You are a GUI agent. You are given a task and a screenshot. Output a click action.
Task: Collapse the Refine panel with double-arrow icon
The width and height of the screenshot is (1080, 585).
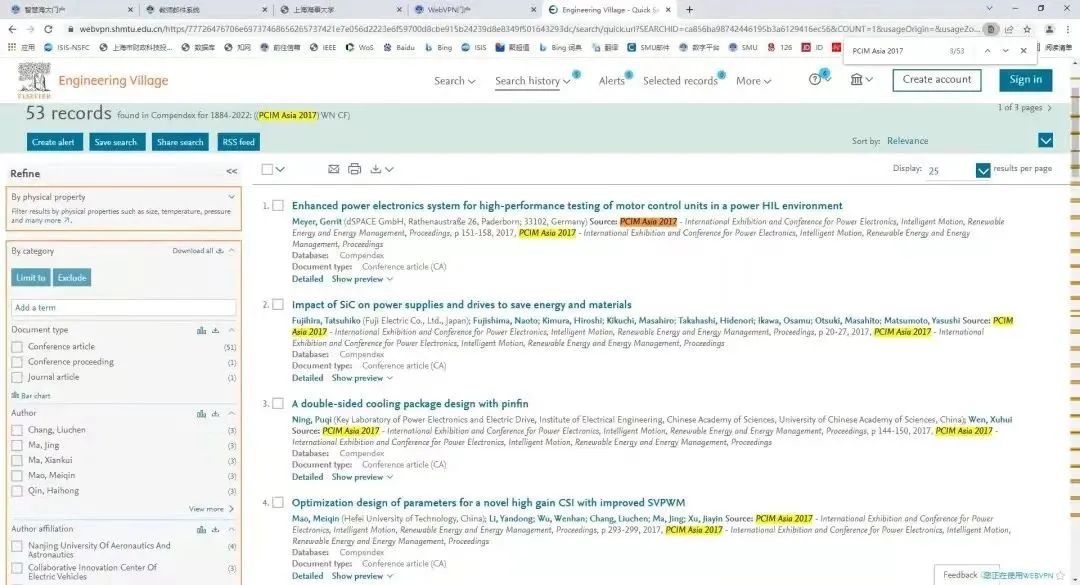[232, 172]
